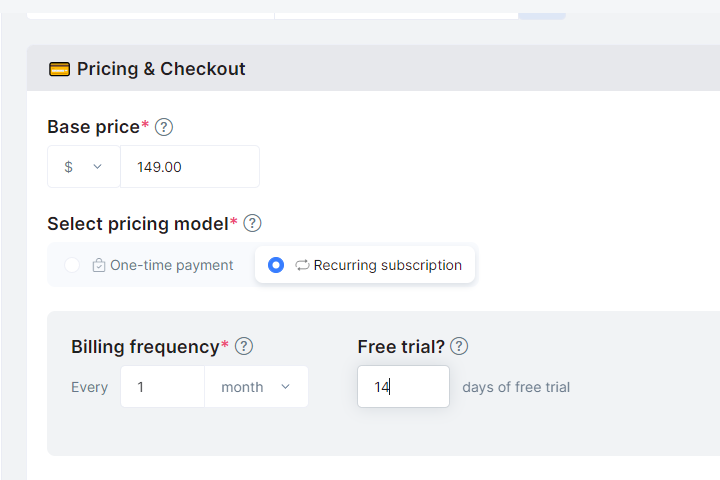The height and width of the screenshot is (480, 720).
Task: Click the Pricing & Checkout section title
Action: click(x=161, y=69)
